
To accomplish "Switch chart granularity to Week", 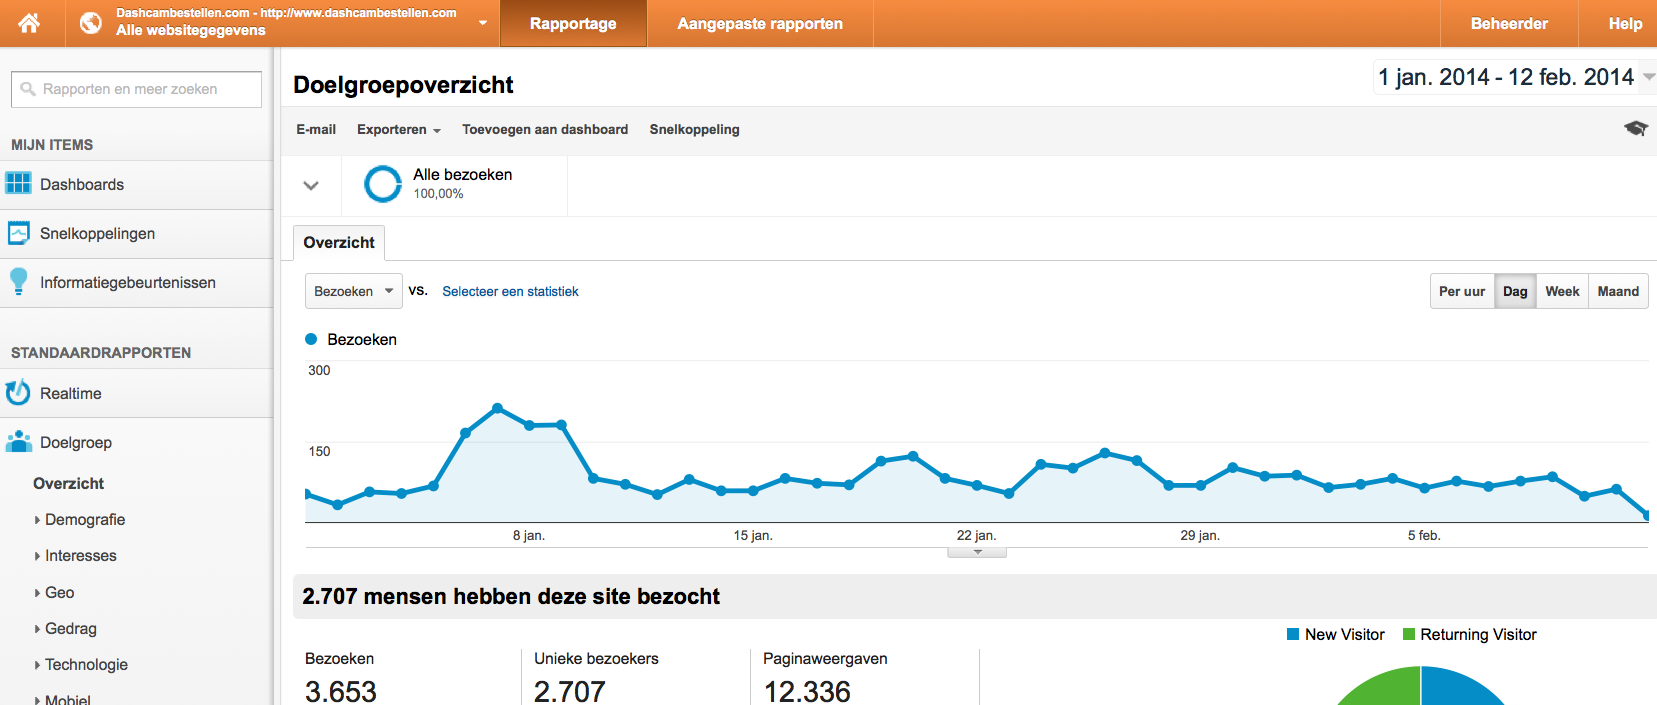I will coord(1562,291).
